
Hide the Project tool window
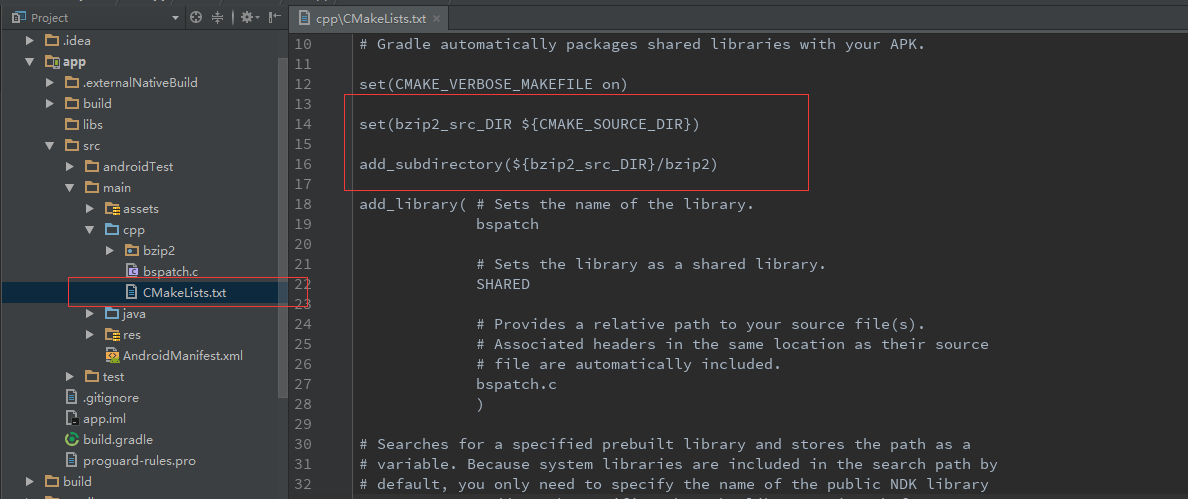click(273, 17)
